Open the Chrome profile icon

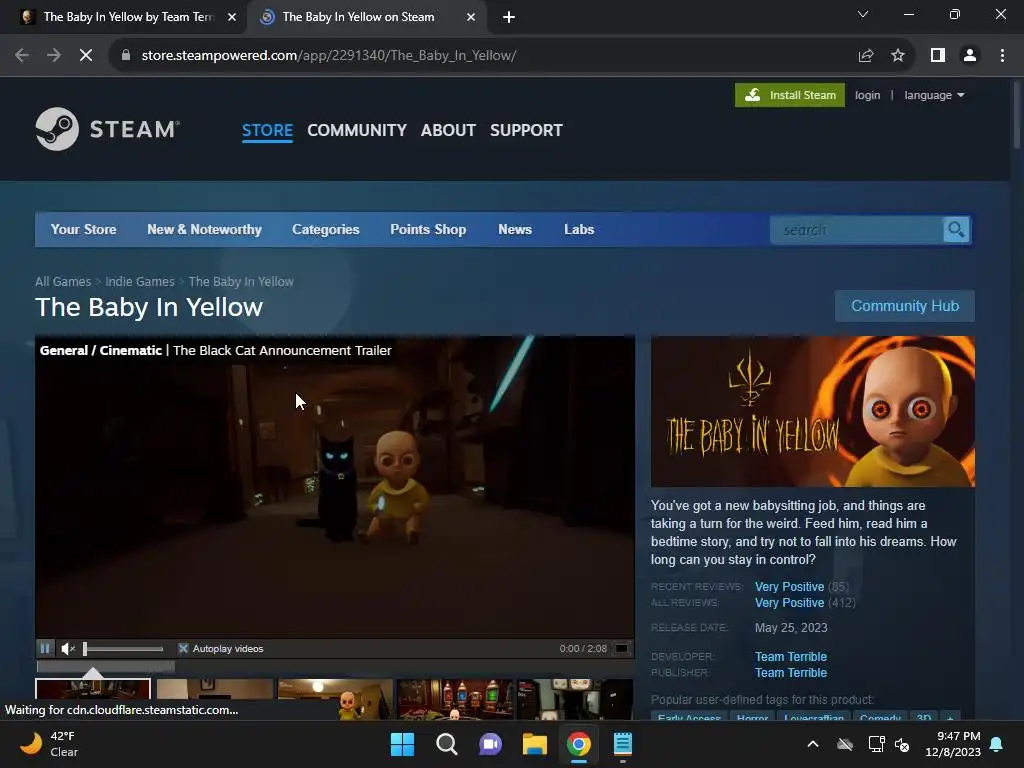point(970,56)
